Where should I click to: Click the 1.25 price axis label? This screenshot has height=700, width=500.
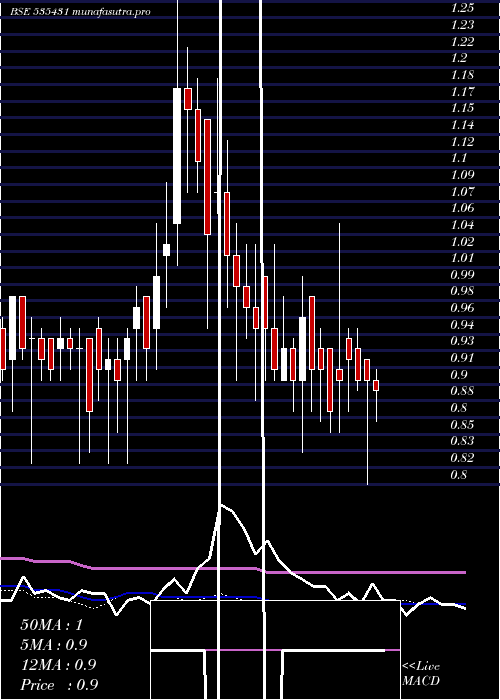[x=462, y=8]
